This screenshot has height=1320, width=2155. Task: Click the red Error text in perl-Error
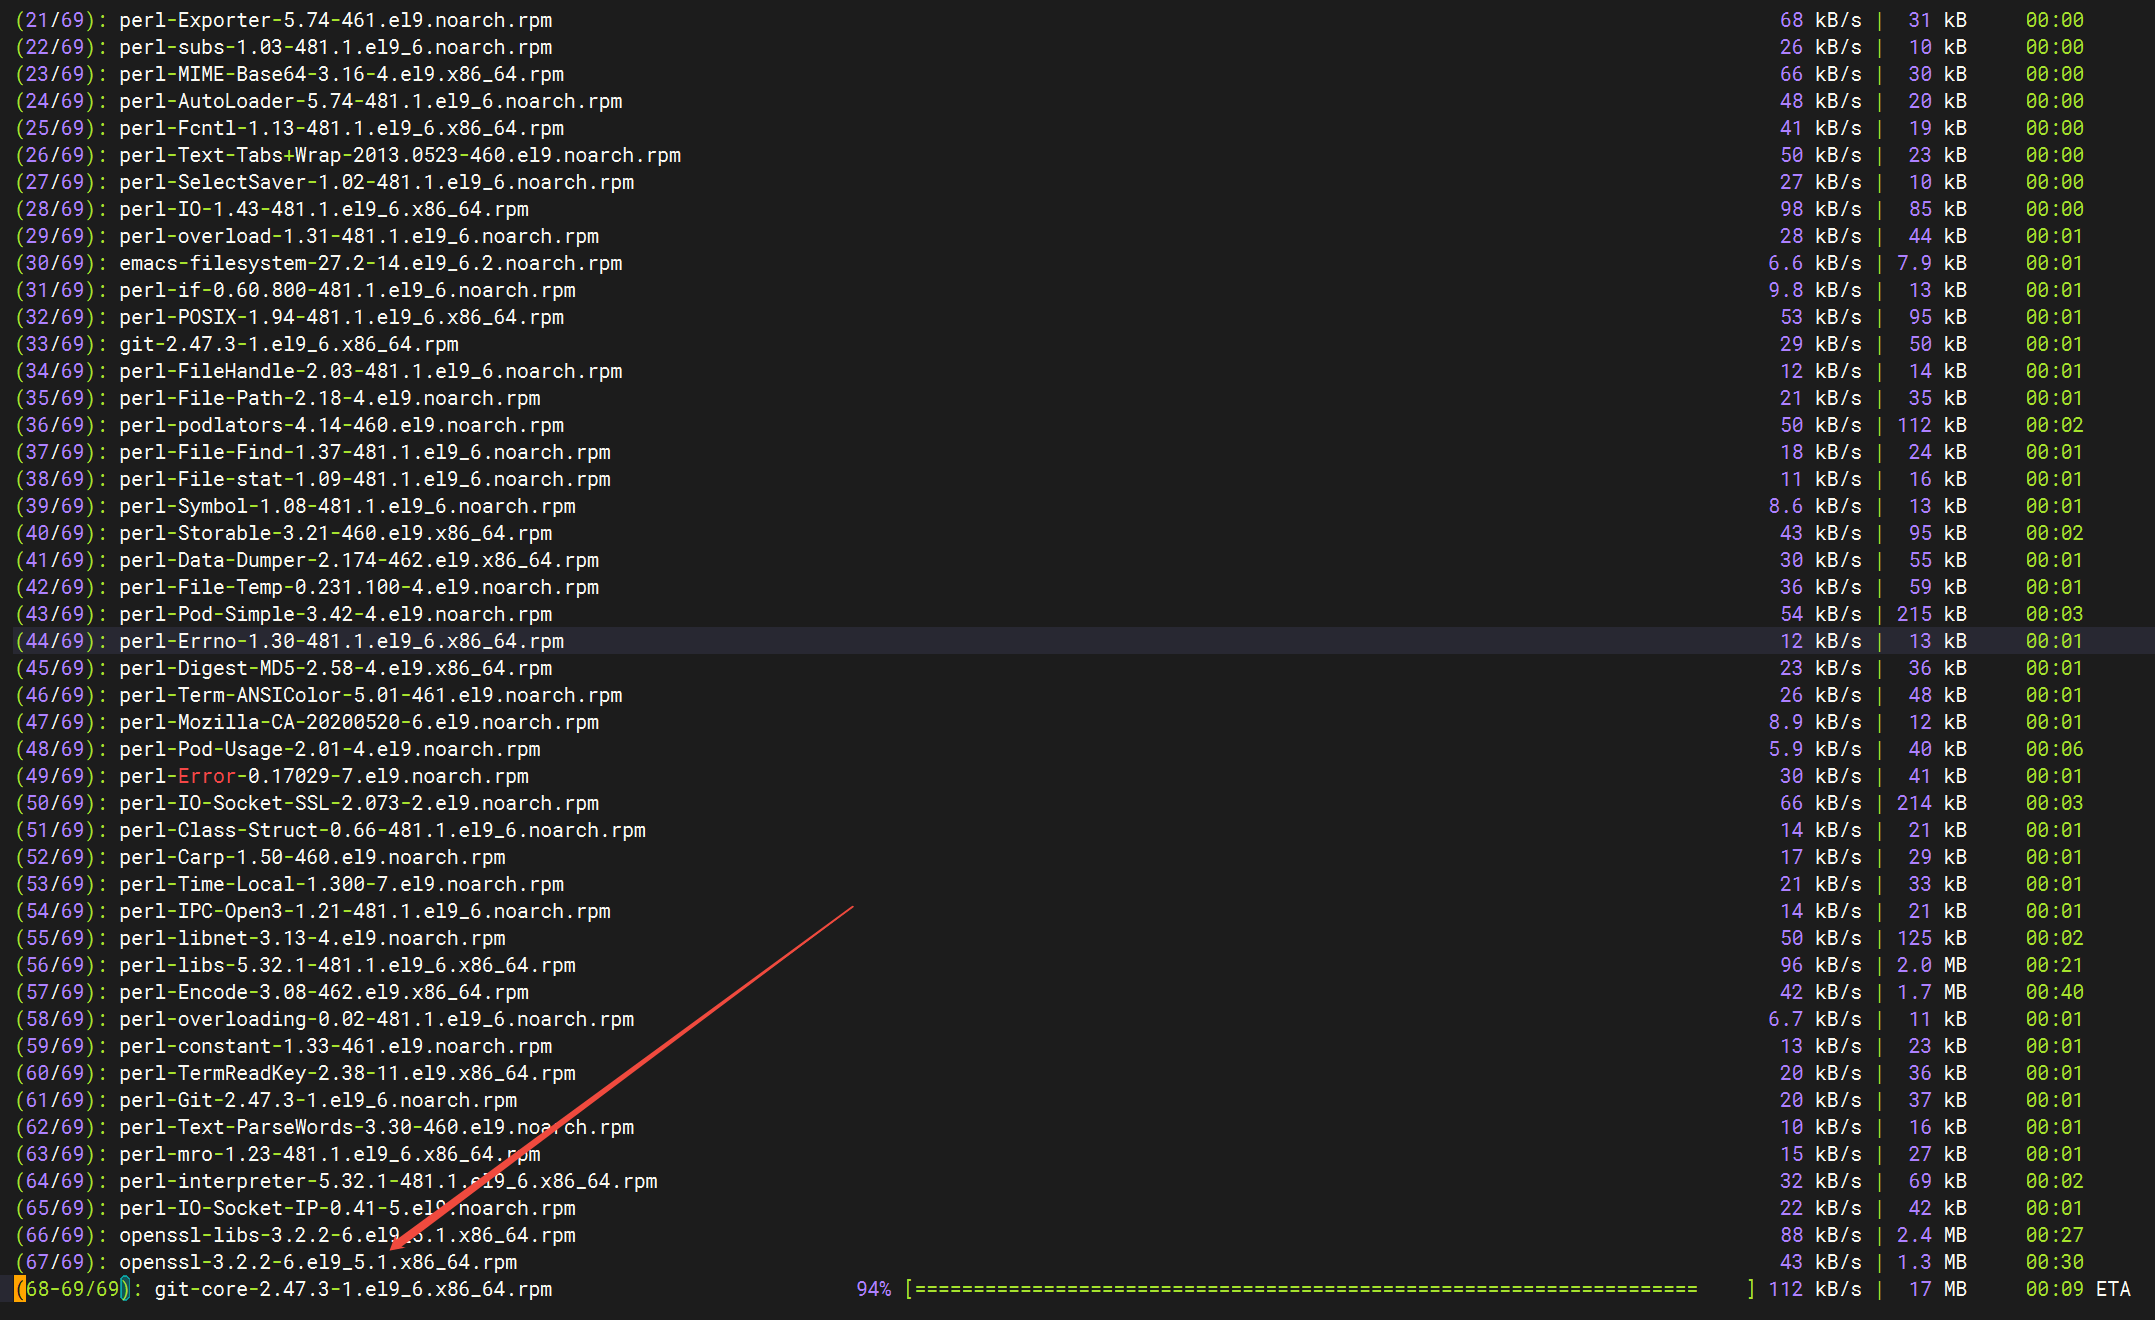(x=206, y=776)
